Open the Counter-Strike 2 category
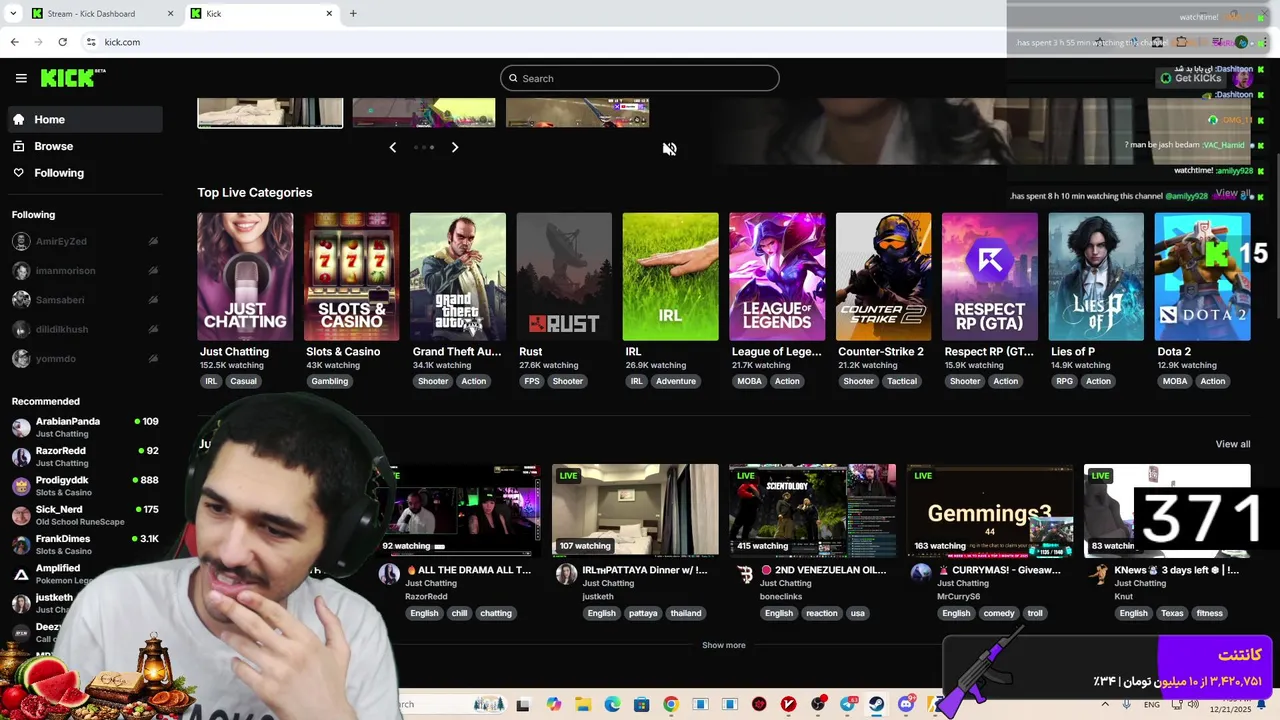 [x=883, y=277]
